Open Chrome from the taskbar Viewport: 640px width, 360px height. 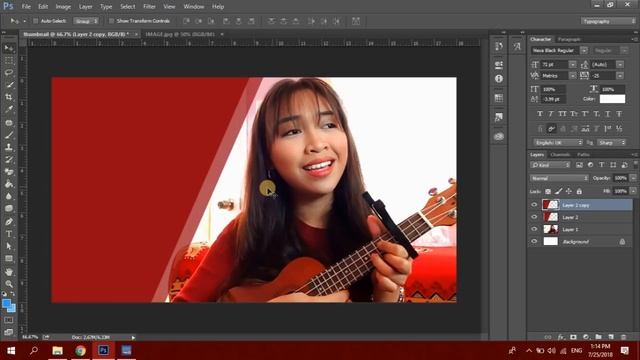80,350
